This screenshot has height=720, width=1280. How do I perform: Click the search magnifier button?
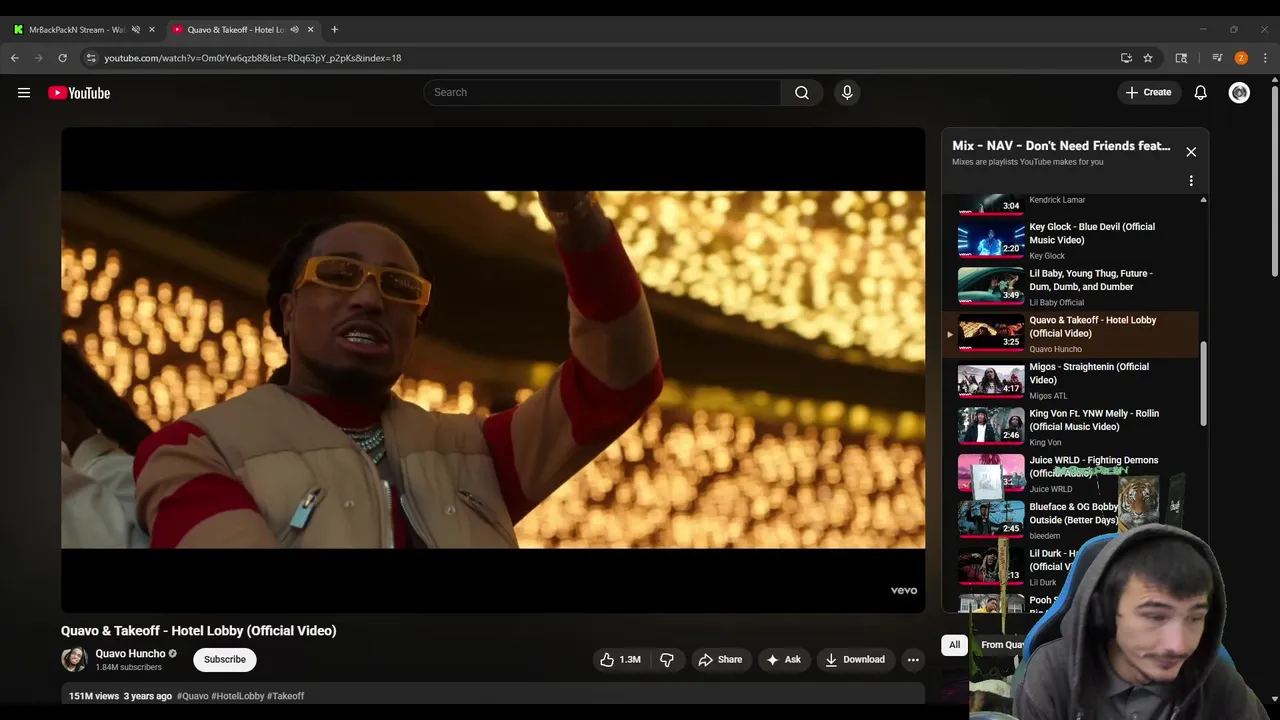(802, 92)
